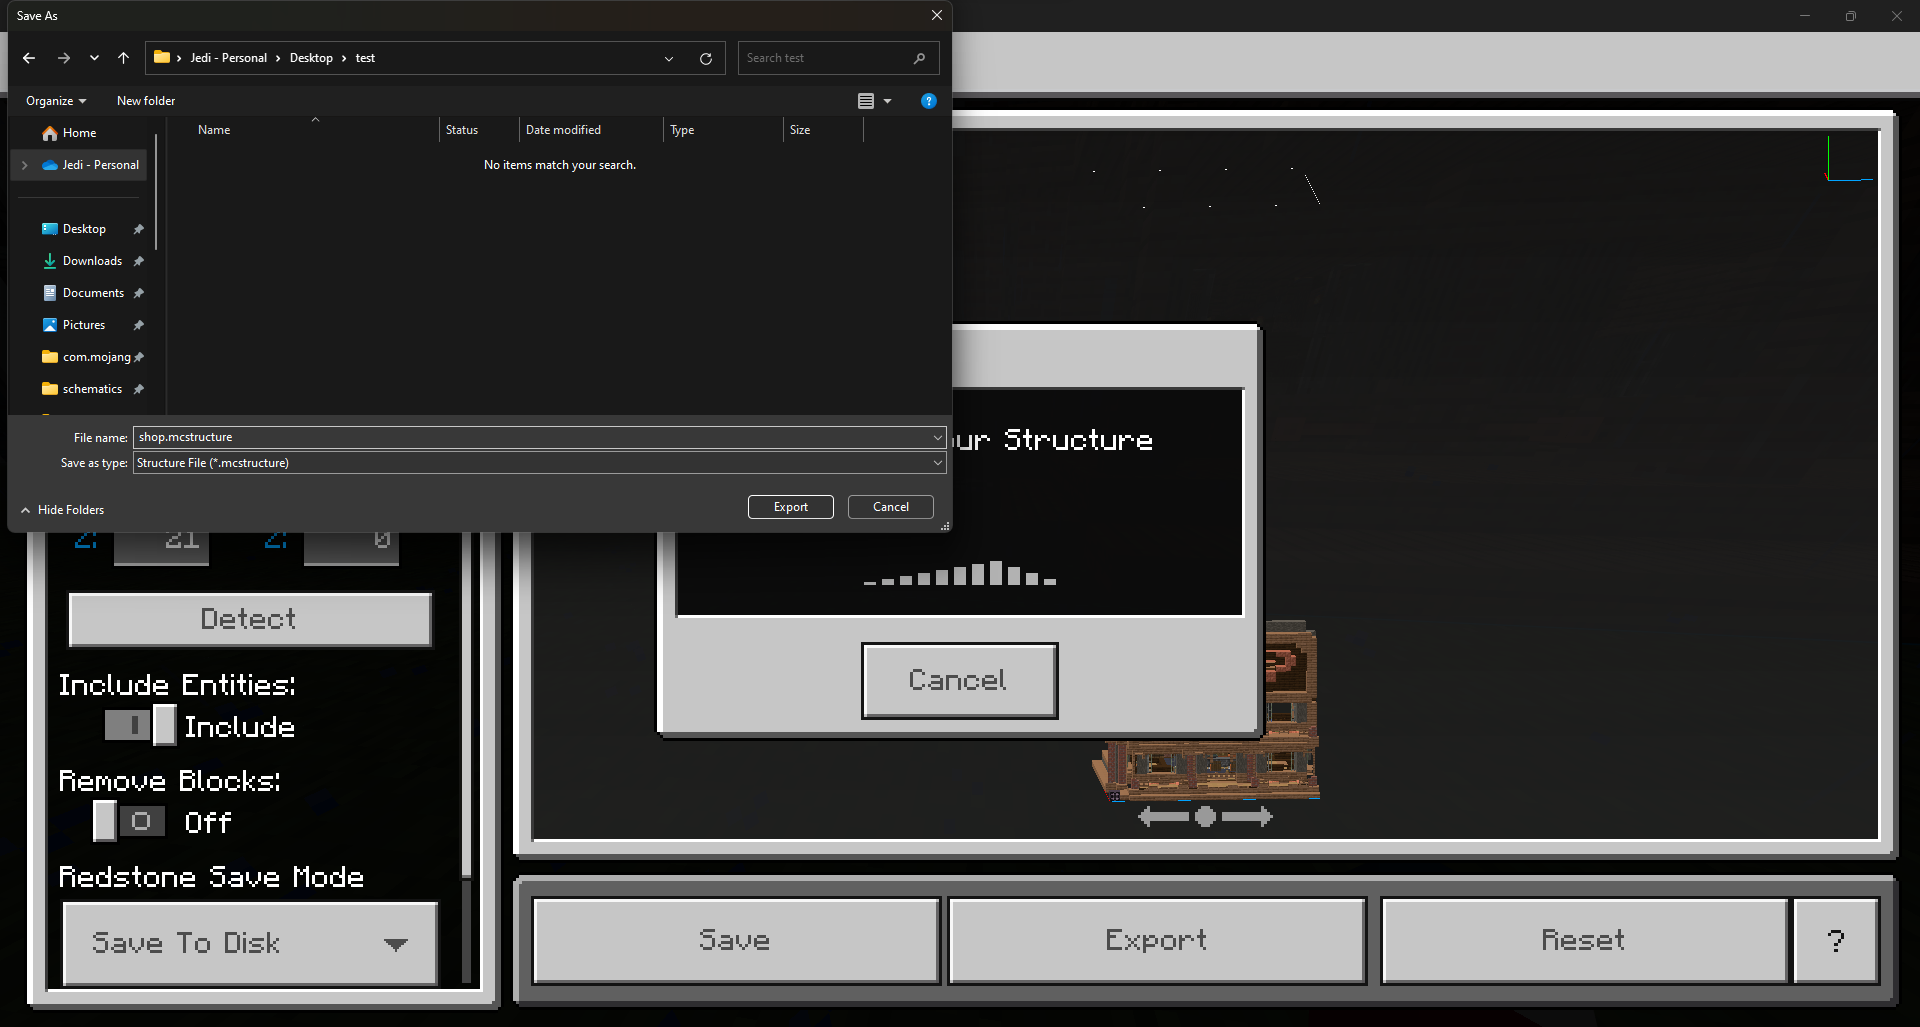The width and height of the screenshot is (1920, 1027).
Task: Rotate structure preview with right arrow
Action: tap(1248, 817)
